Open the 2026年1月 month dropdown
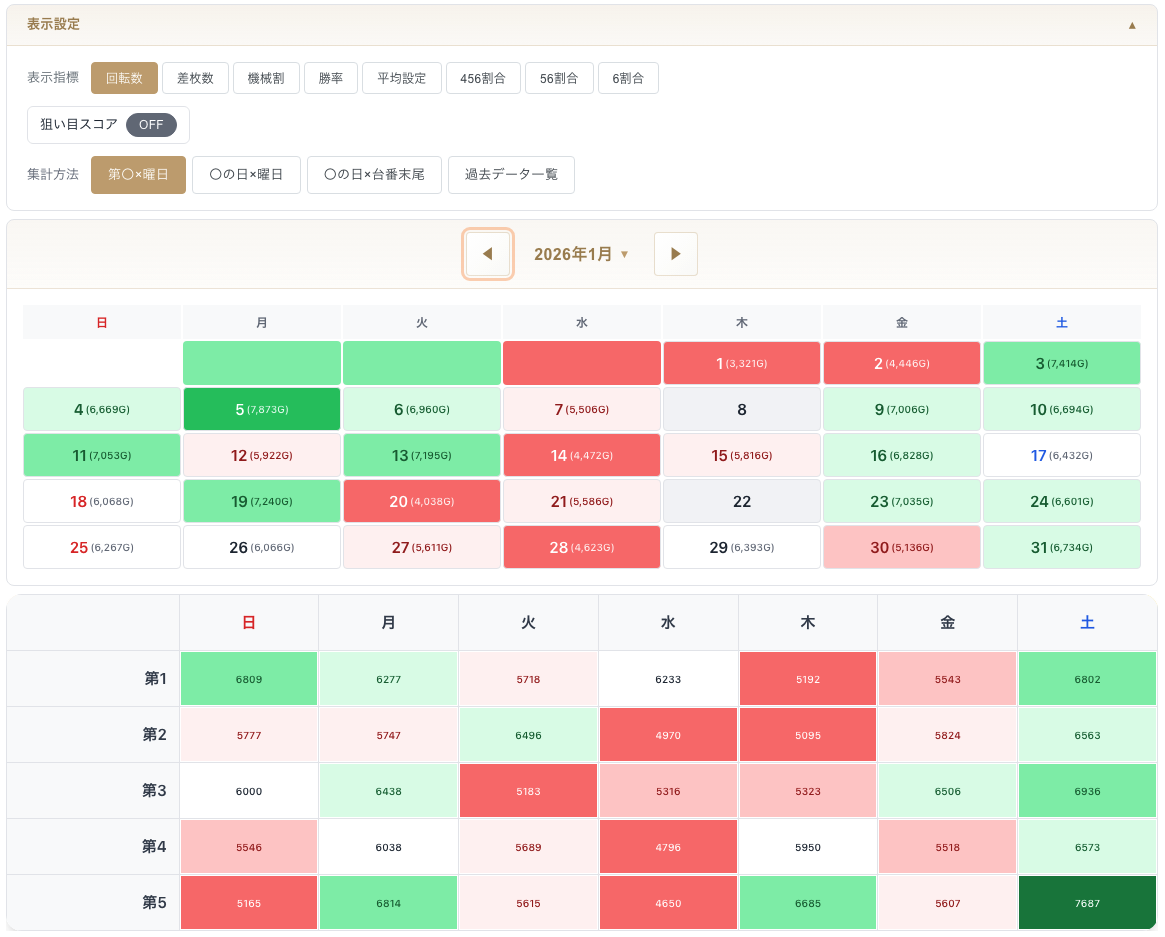Image resolution: width=1165 pixels, height=937 pixels. (581, 254)
